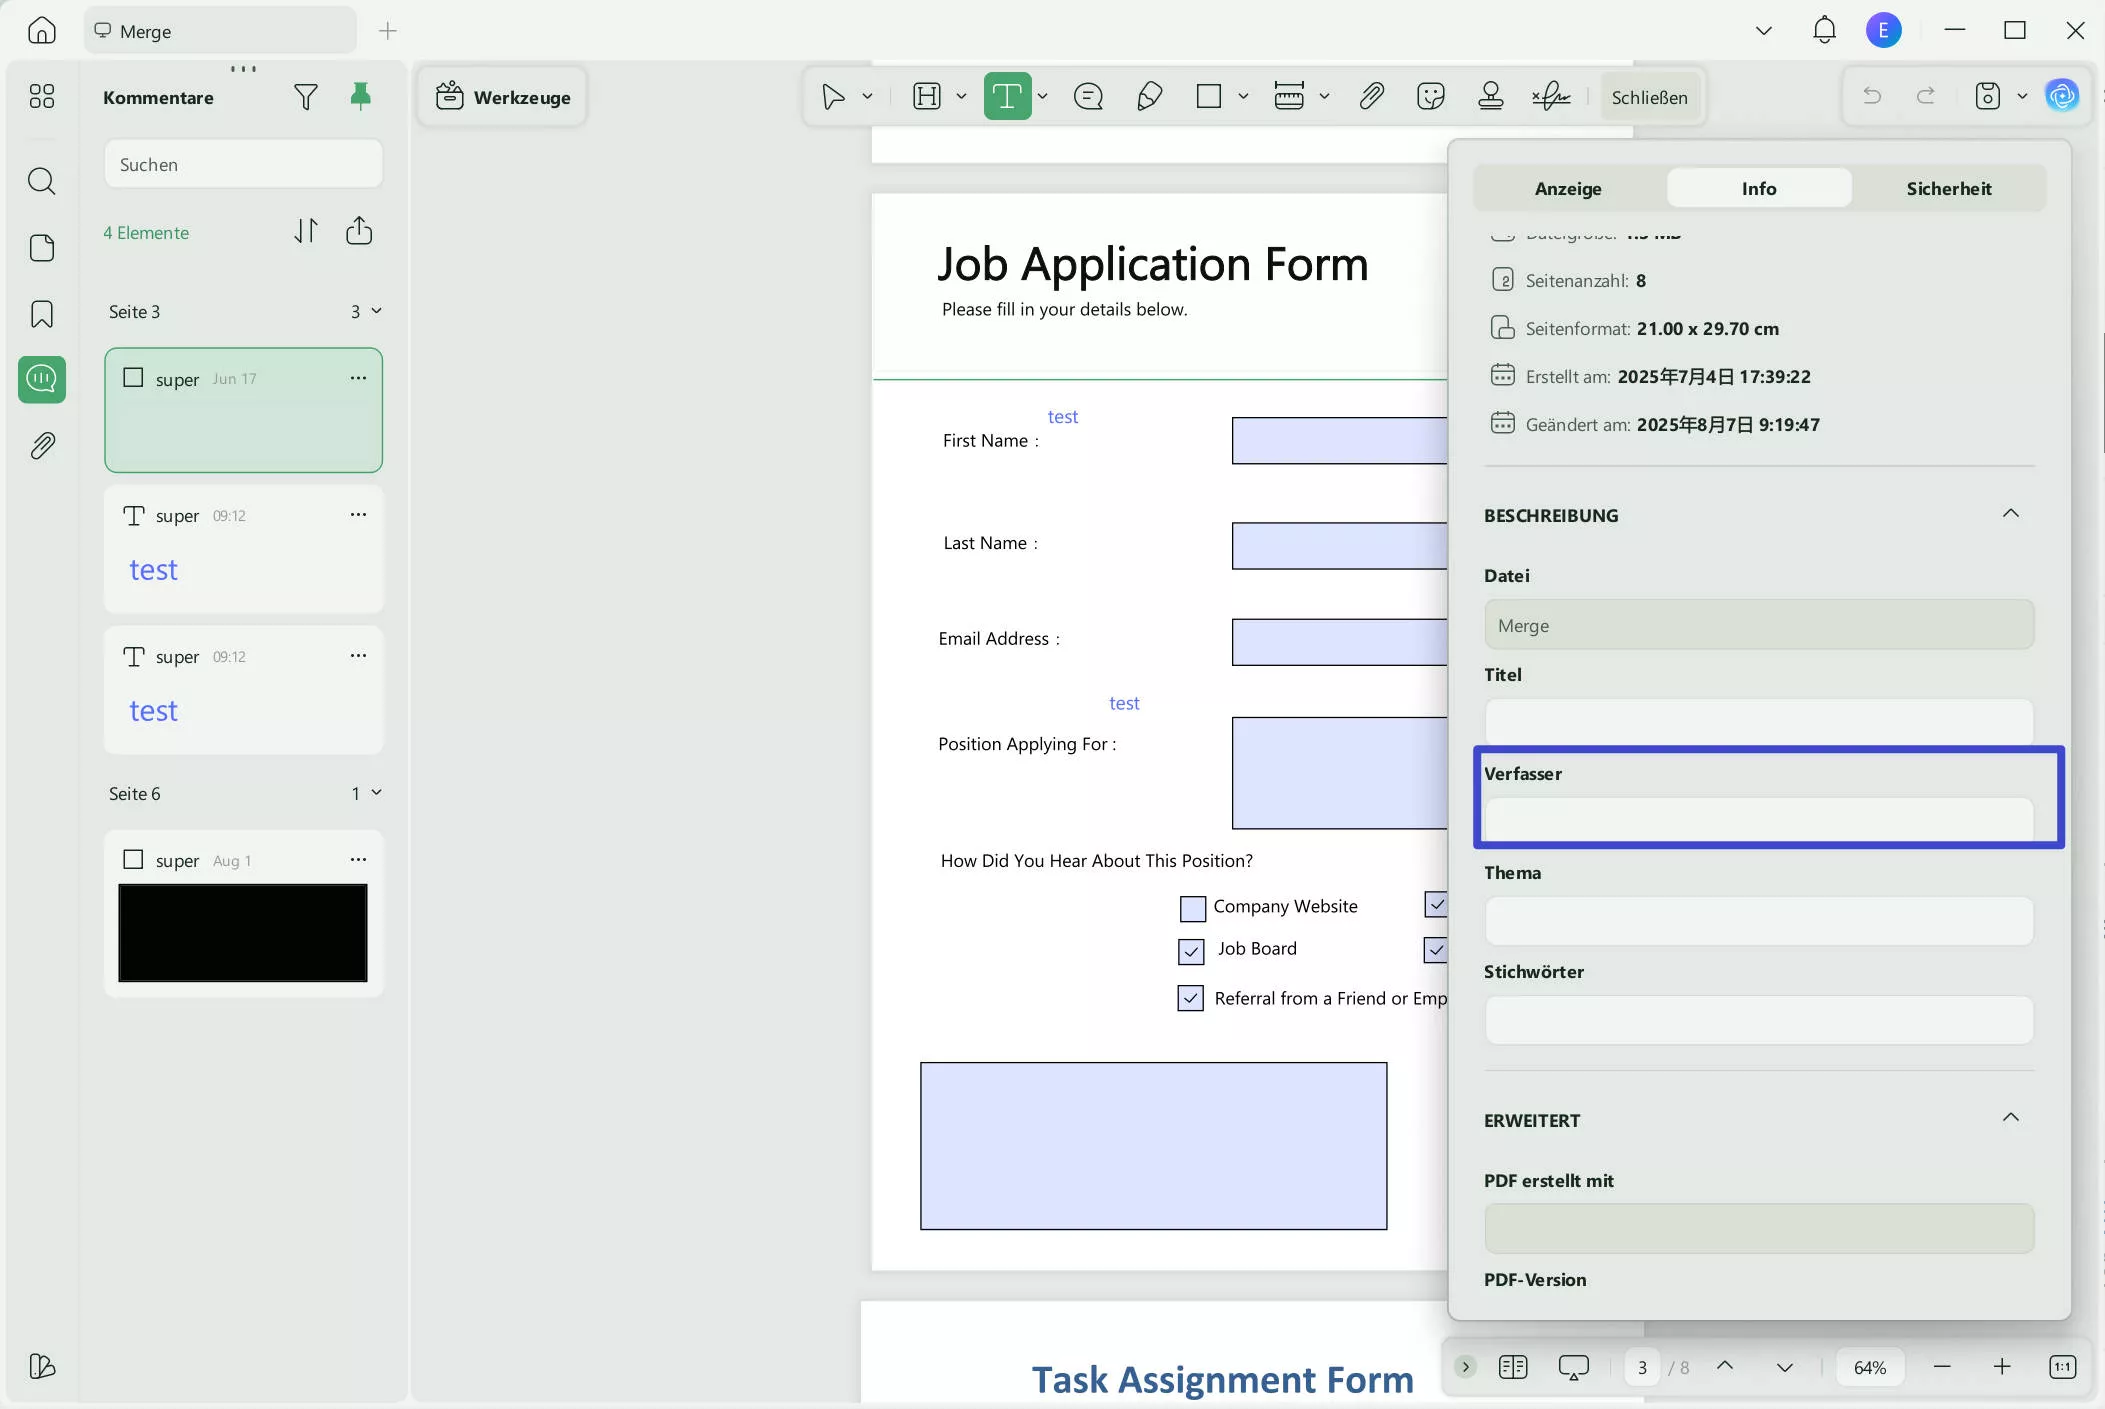Open the comments panel icon

point(41,380)
